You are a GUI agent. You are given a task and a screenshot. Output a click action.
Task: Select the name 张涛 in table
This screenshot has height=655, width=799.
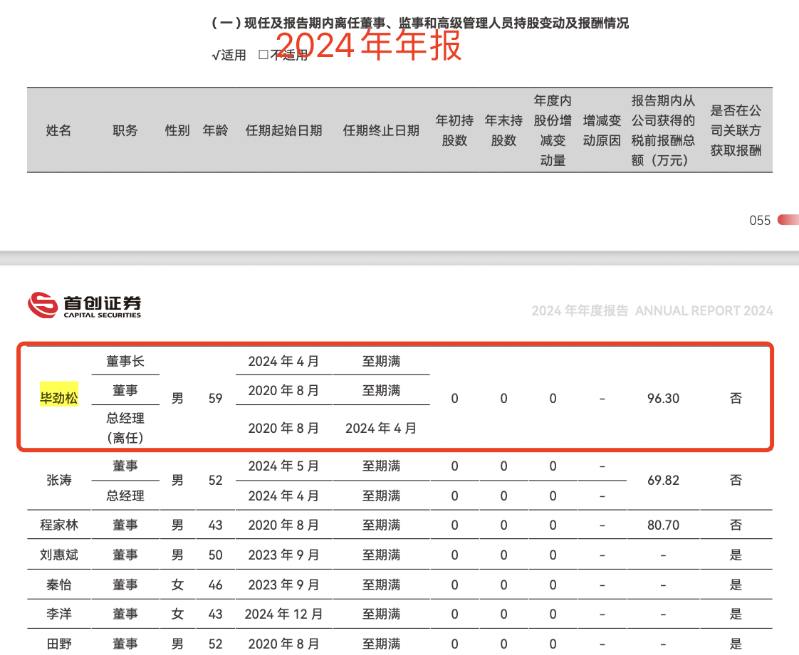pyautogui.click(x=58, y=480)
